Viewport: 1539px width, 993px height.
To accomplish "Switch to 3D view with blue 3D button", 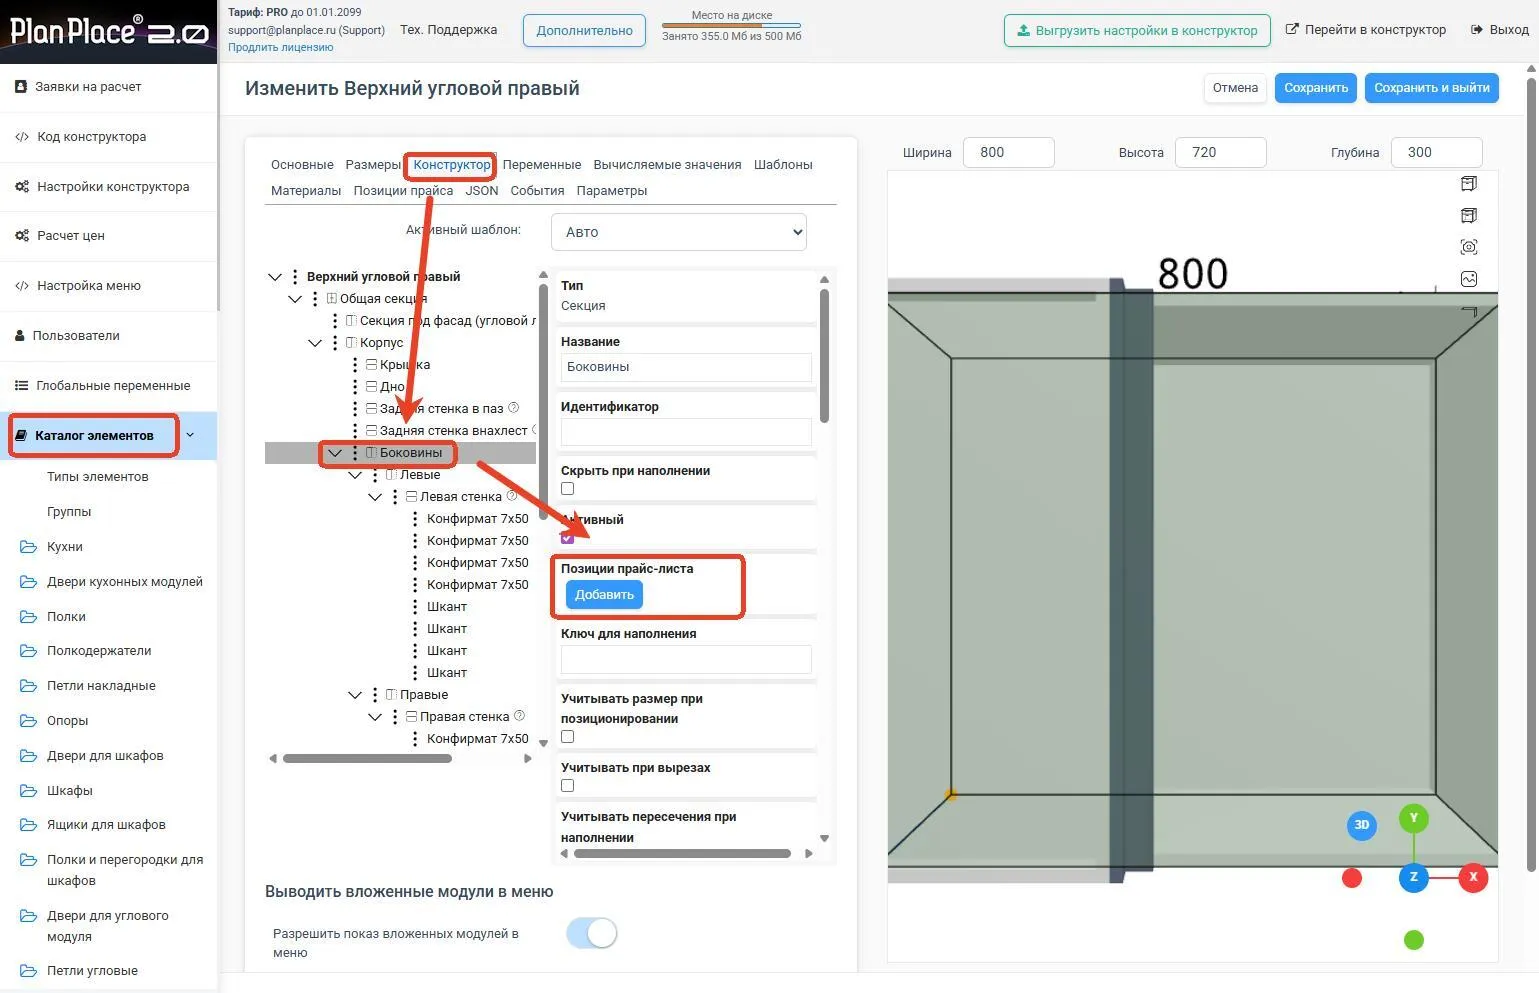I will click(x=1361, y=825).
